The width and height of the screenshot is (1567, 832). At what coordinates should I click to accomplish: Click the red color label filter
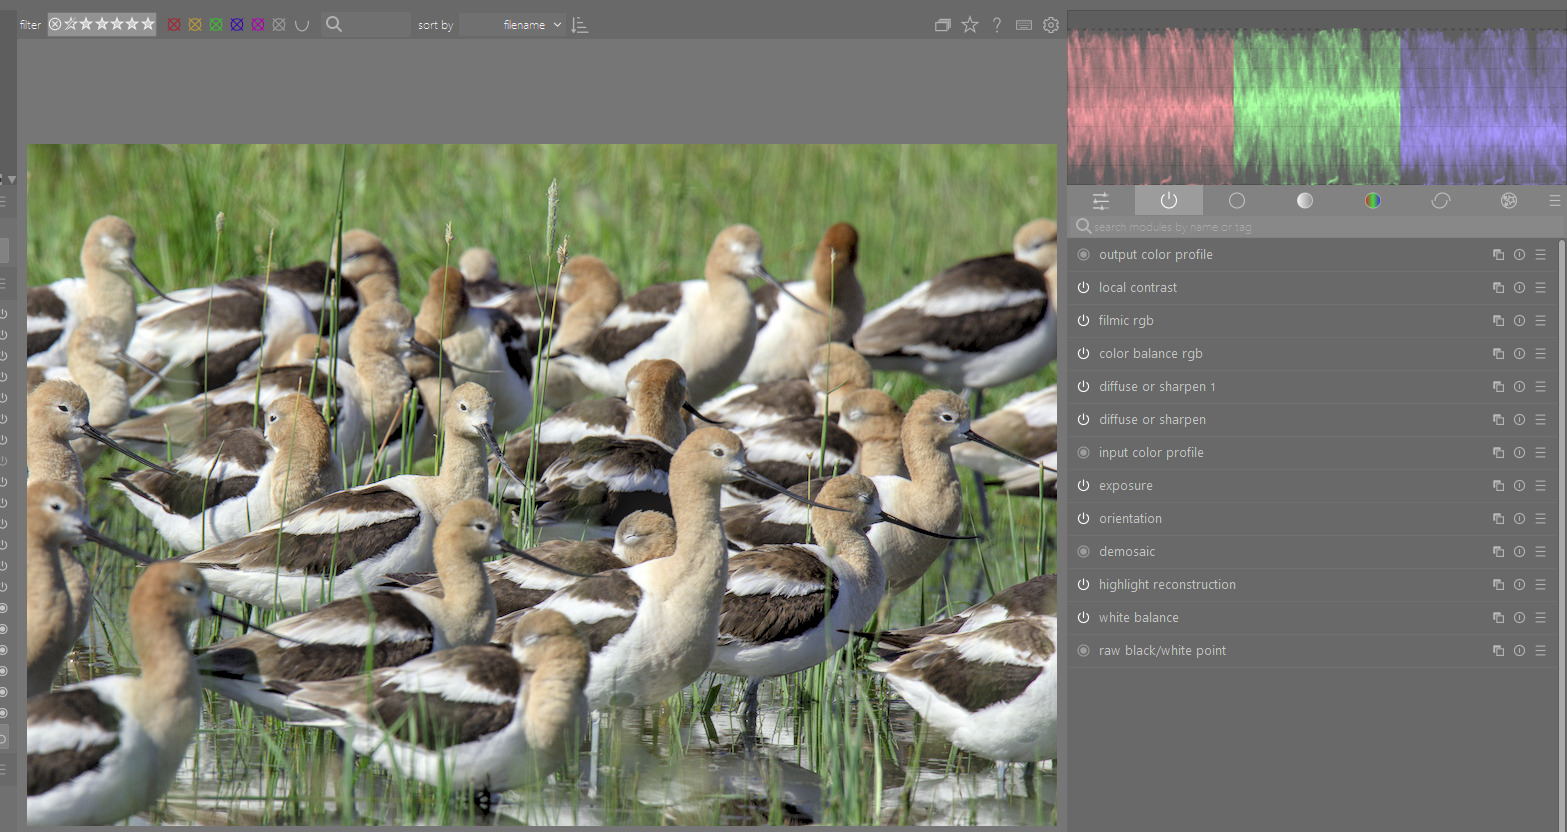pyautogui.click(x=174, y=25)
